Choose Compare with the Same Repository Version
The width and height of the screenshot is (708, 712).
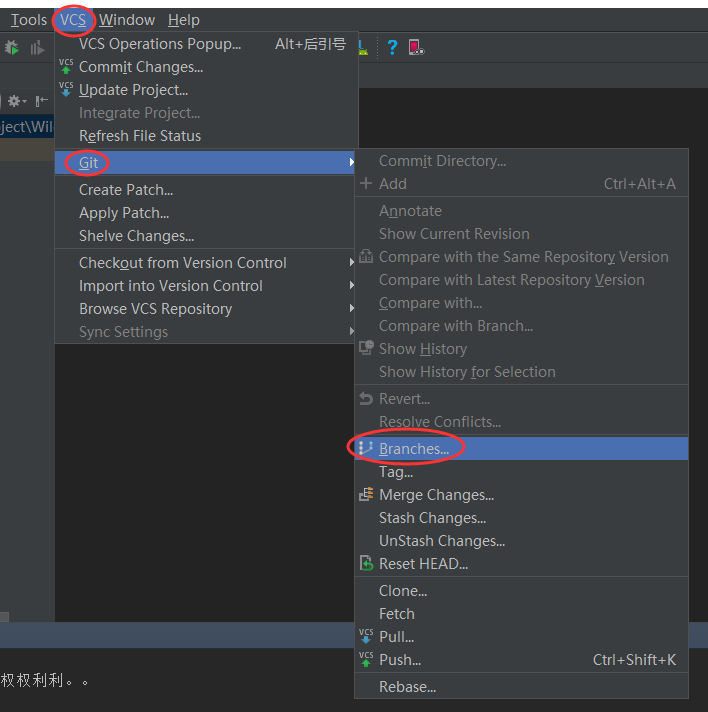521,257
